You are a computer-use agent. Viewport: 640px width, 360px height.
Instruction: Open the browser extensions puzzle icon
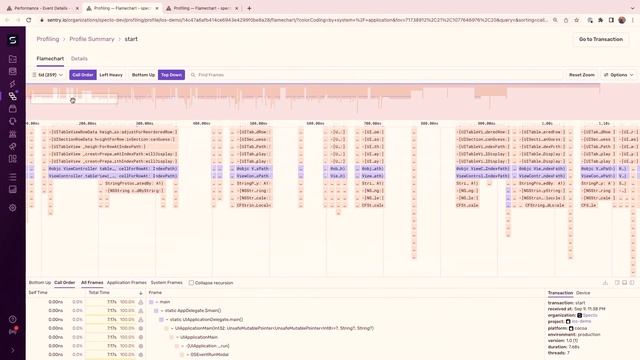pos(600,20)
